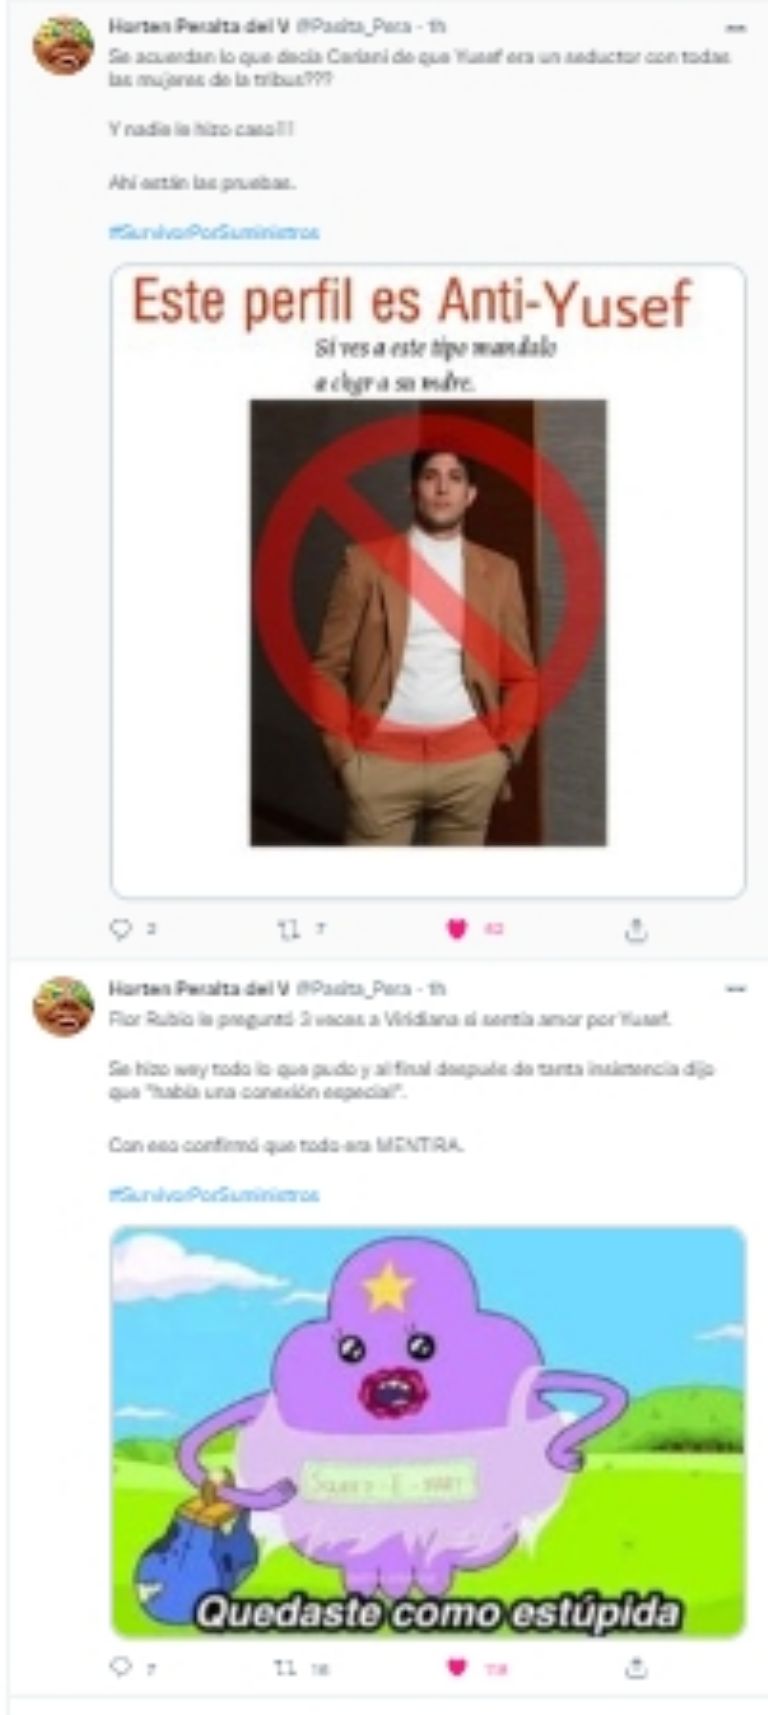Open the 1h timestamp of the second tweet
This screenshot has width=768, height=1715.
tap(437, 989)
